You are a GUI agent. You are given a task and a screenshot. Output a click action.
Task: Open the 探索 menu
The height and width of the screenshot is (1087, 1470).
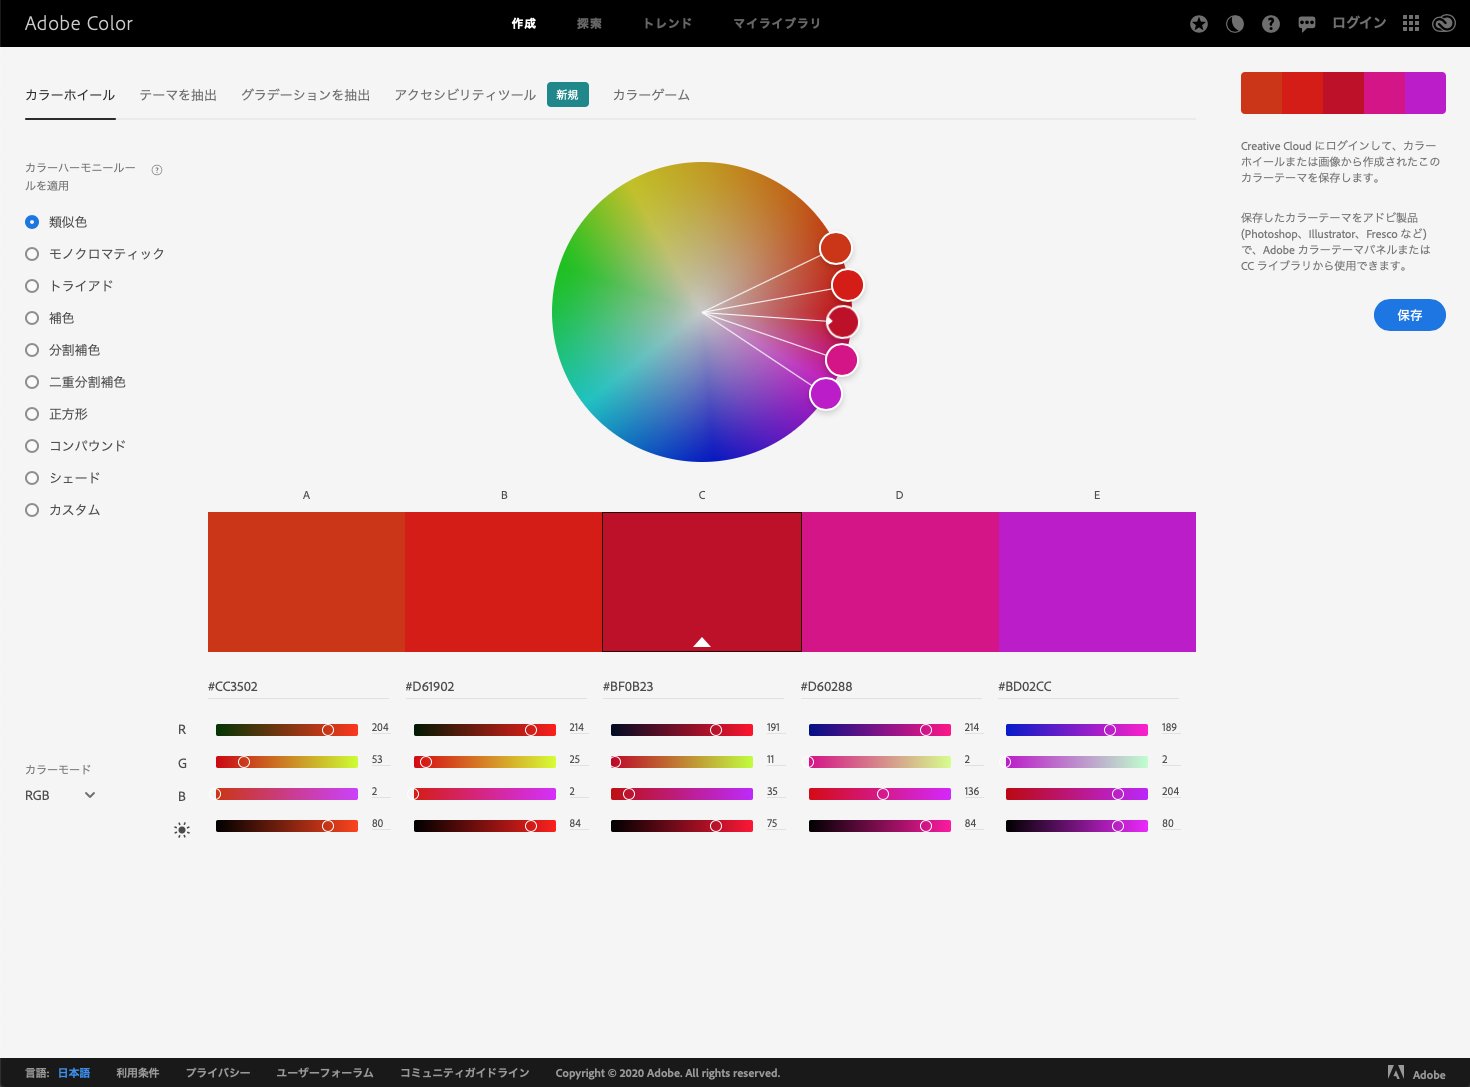[x=590, y=23]
